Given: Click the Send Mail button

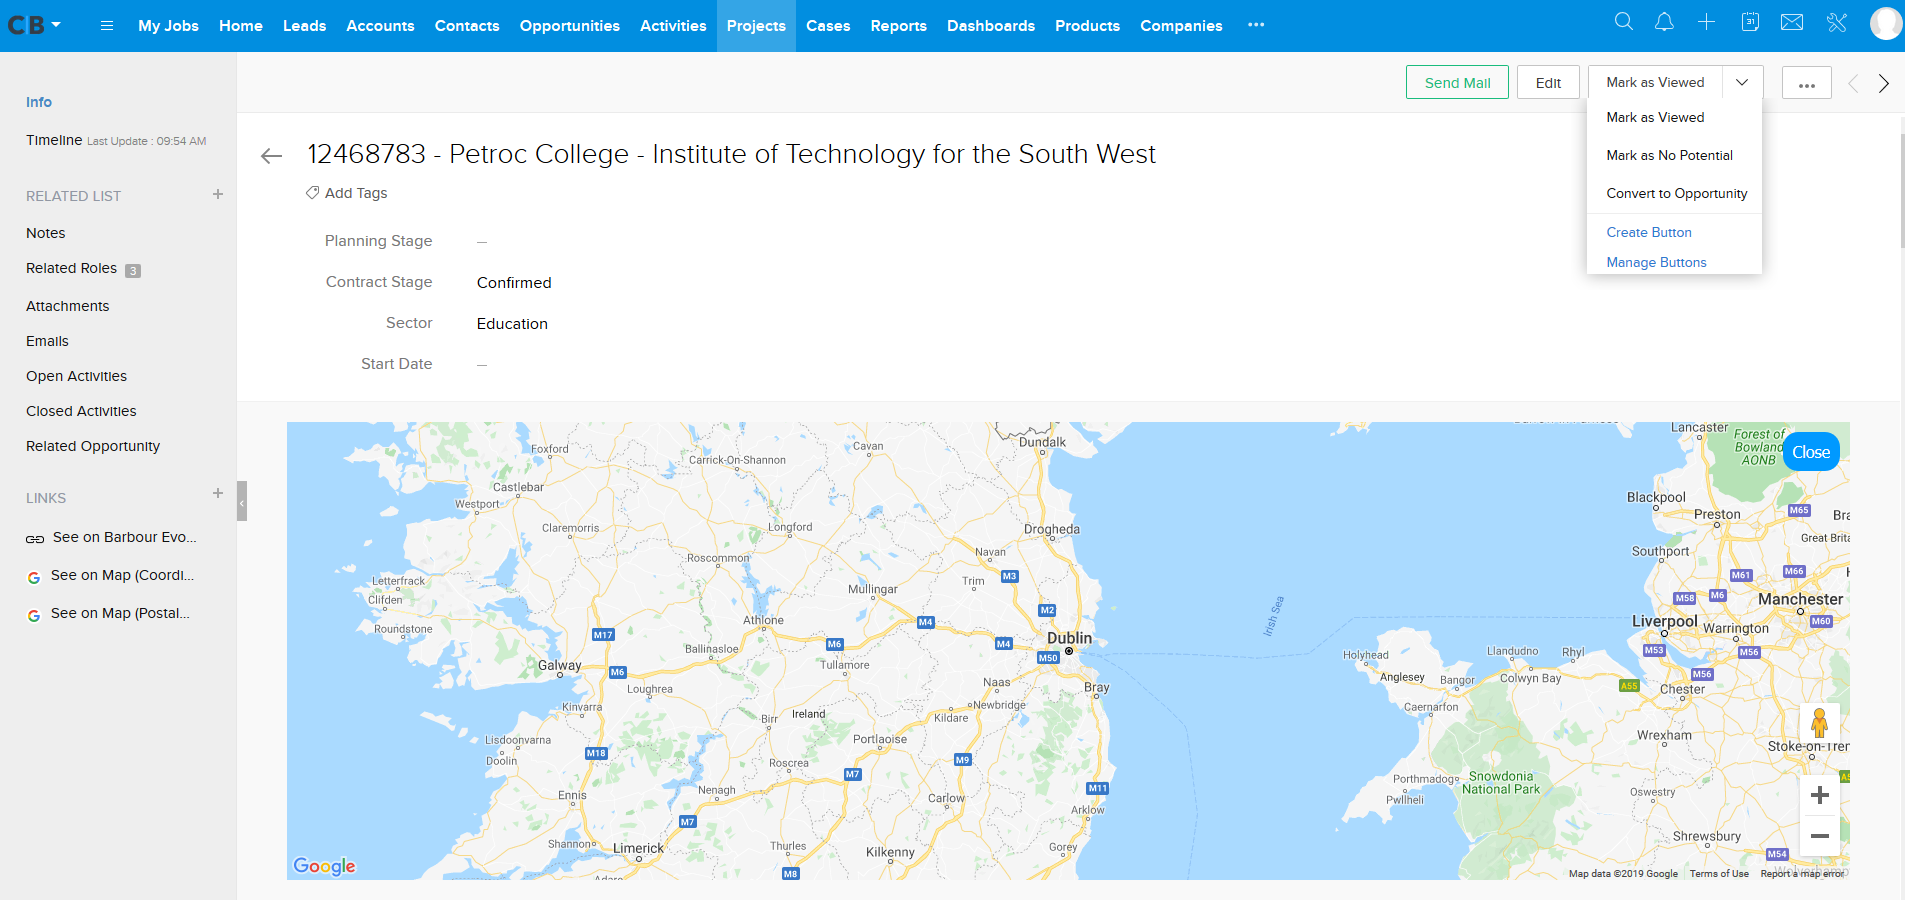Looking at the screenshot, I should [x=1457, y=83].
